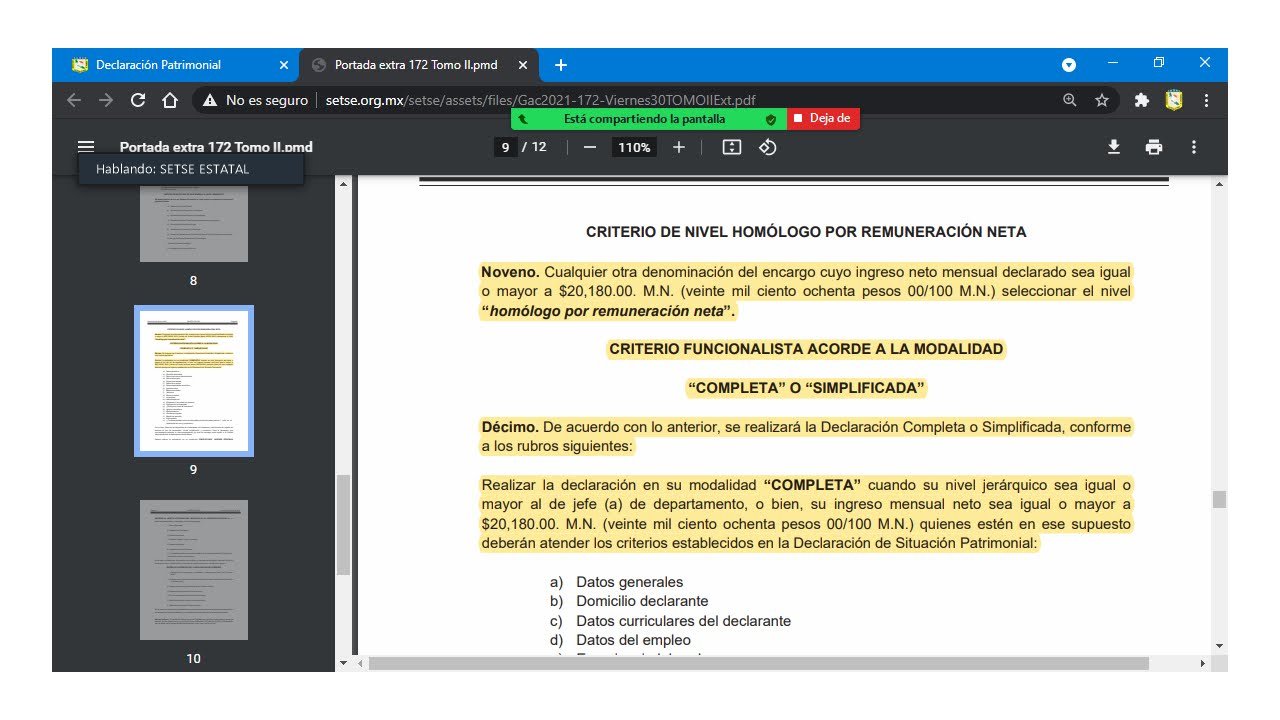
Task: Print the PDF document
Action: [x=1154, y=147]
